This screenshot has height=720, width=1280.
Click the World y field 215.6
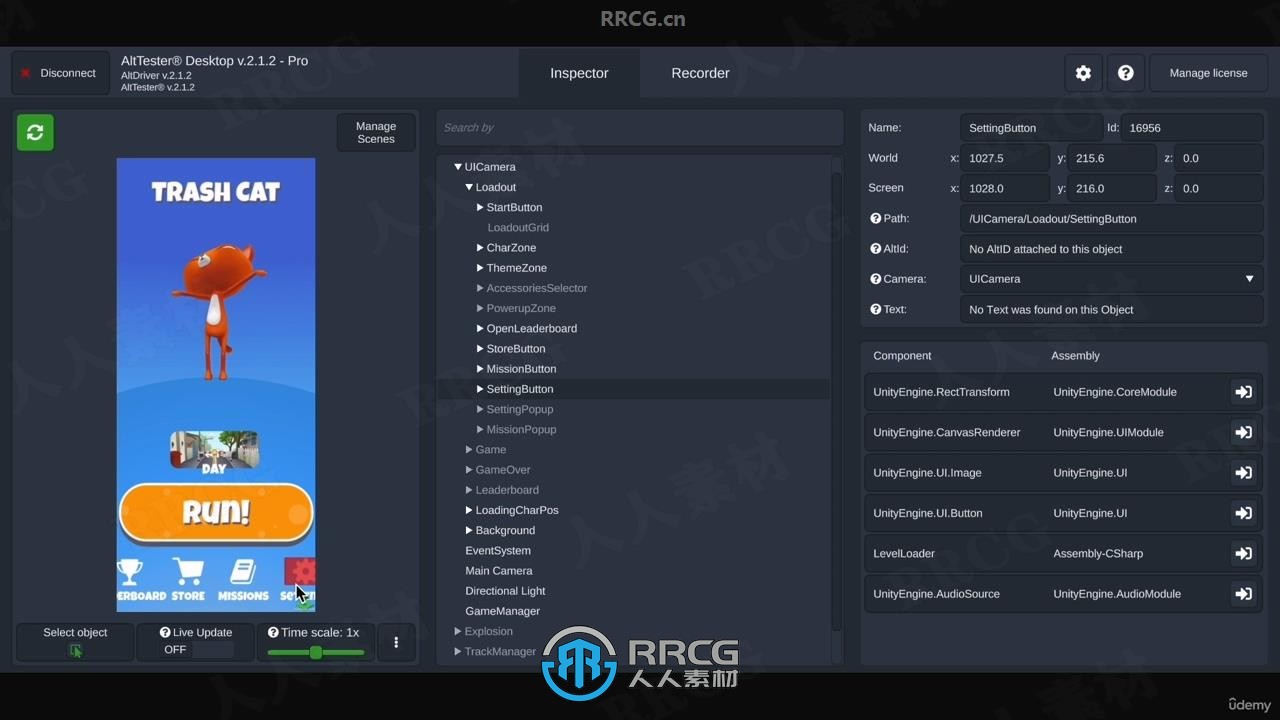(x=1112, y=158)
